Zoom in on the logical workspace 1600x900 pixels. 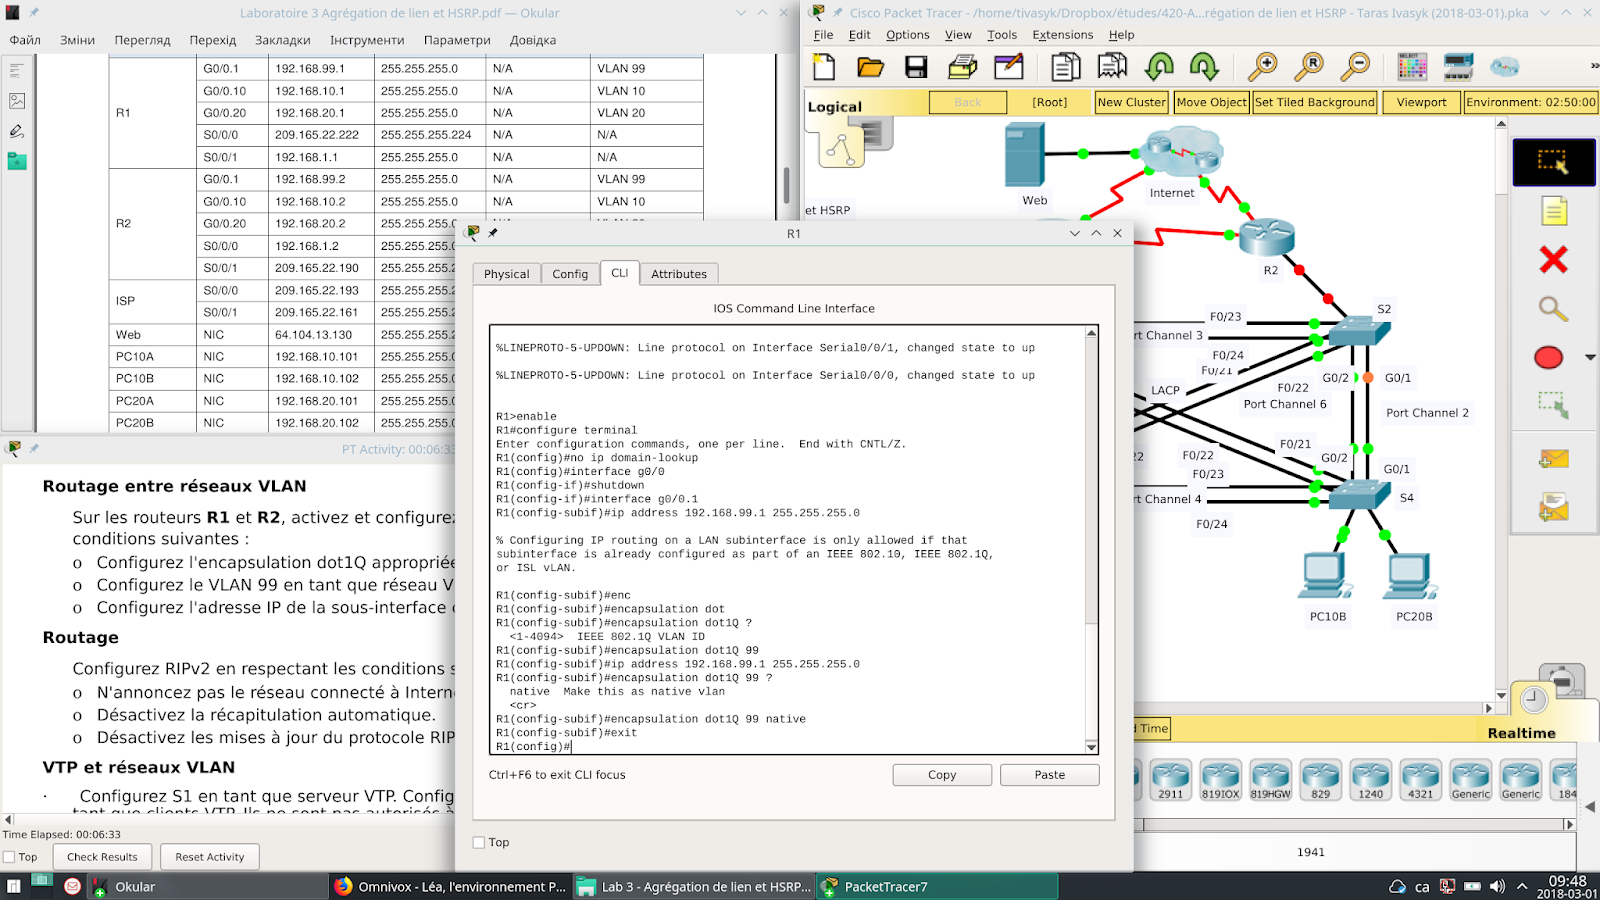[1262, 67]
